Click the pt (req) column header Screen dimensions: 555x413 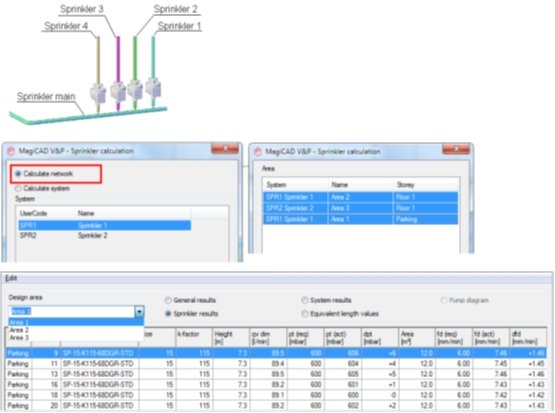pos(305,337)
